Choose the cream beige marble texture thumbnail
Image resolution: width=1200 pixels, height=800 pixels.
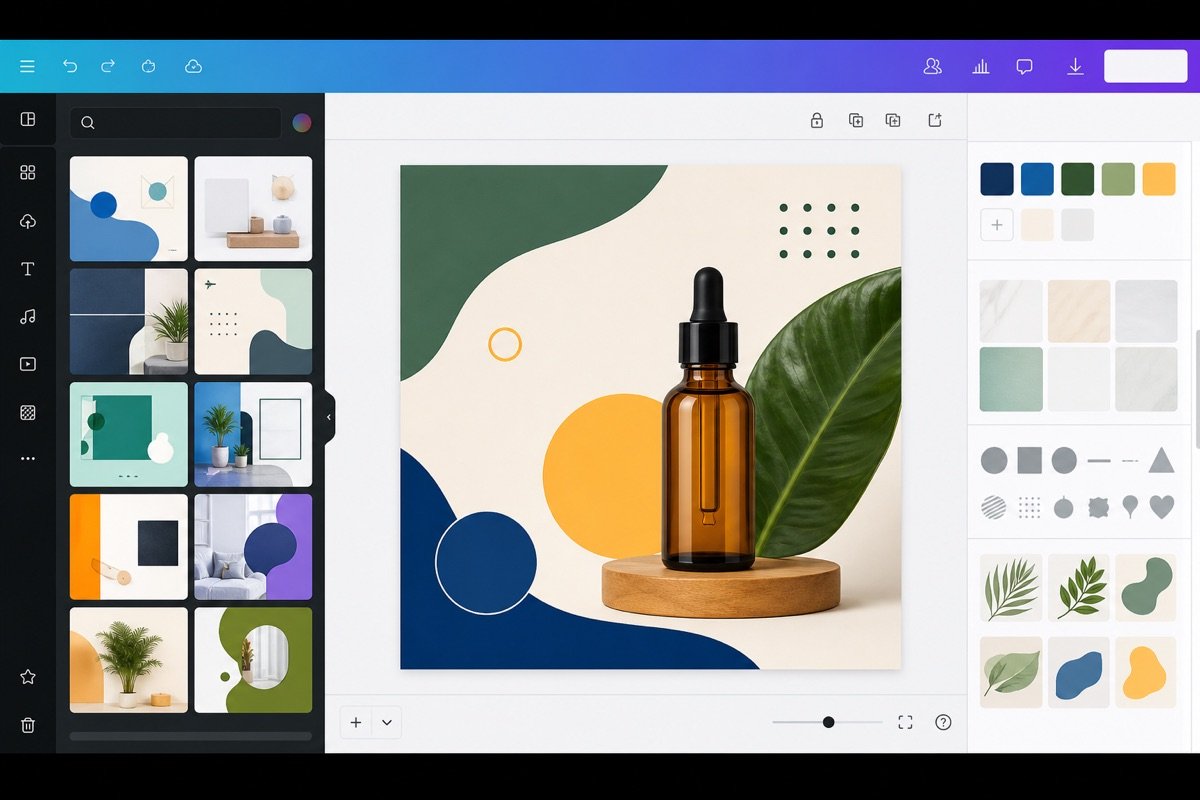1079,311
